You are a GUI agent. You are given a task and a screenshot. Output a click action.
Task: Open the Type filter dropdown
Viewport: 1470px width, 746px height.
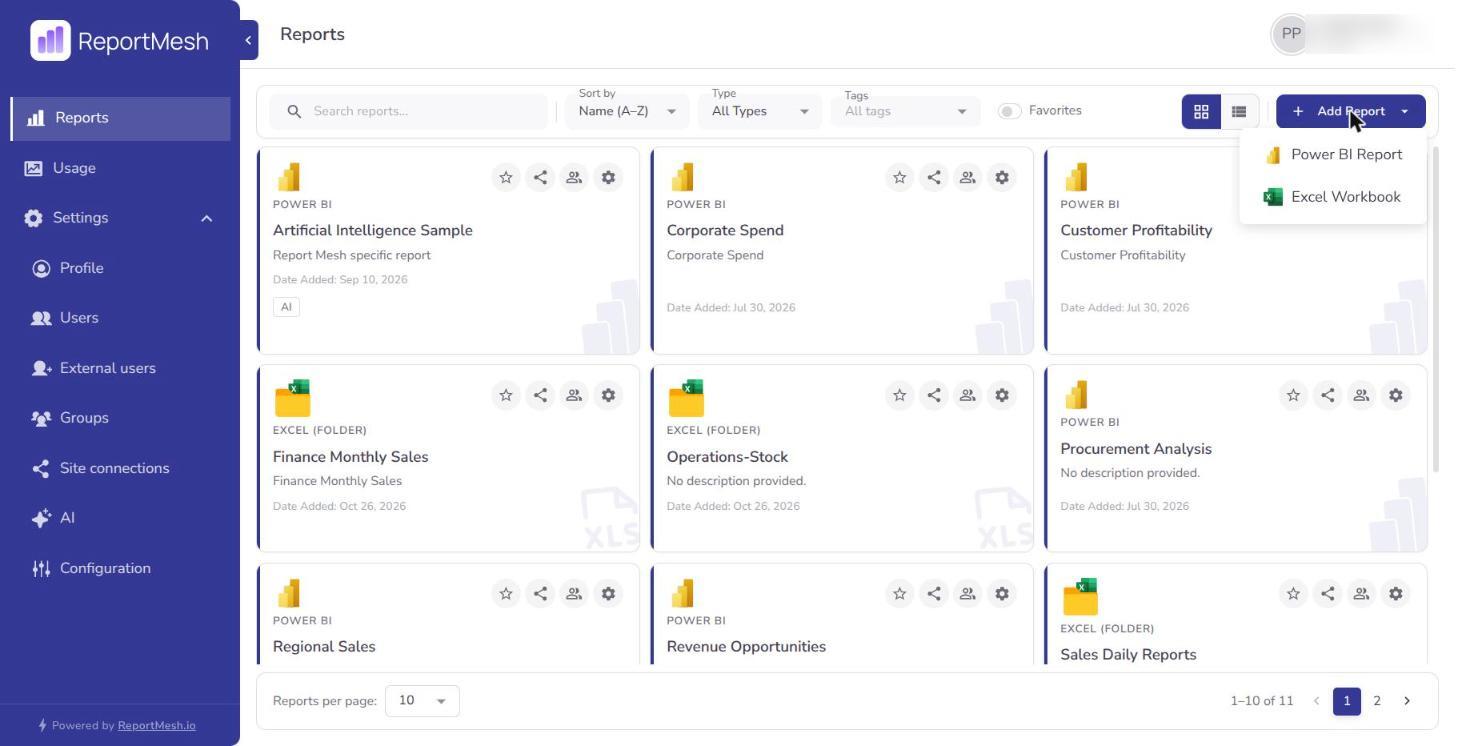click(x=760, y=111)
